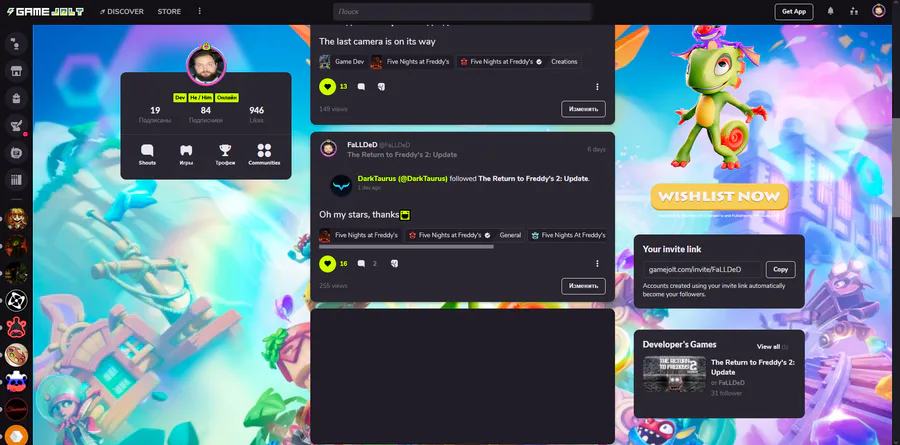Image resolution: width=900 pixels, height=445 pixels.
Task: Open the quests icon with red dot
Action: pos(17,125)
